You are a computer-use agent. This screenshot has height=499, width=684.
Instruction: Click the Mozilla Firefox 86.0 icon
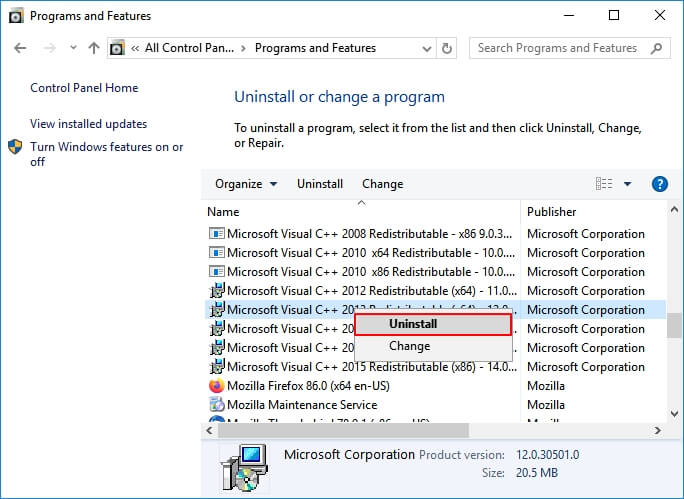click(x=216, y=386)
